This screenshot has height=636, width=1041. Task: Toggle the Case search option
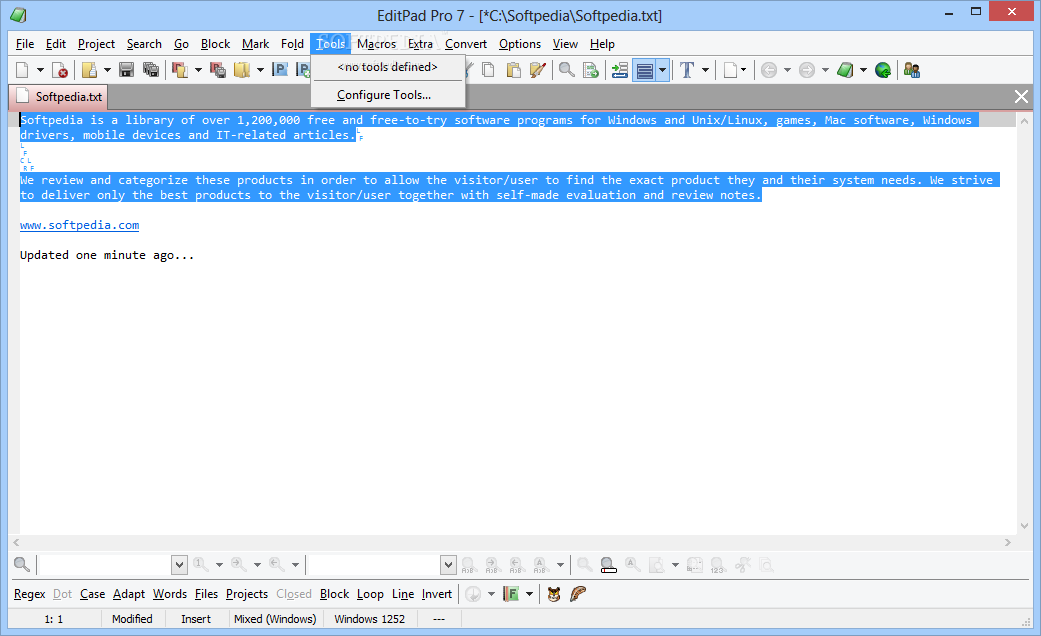92,594
